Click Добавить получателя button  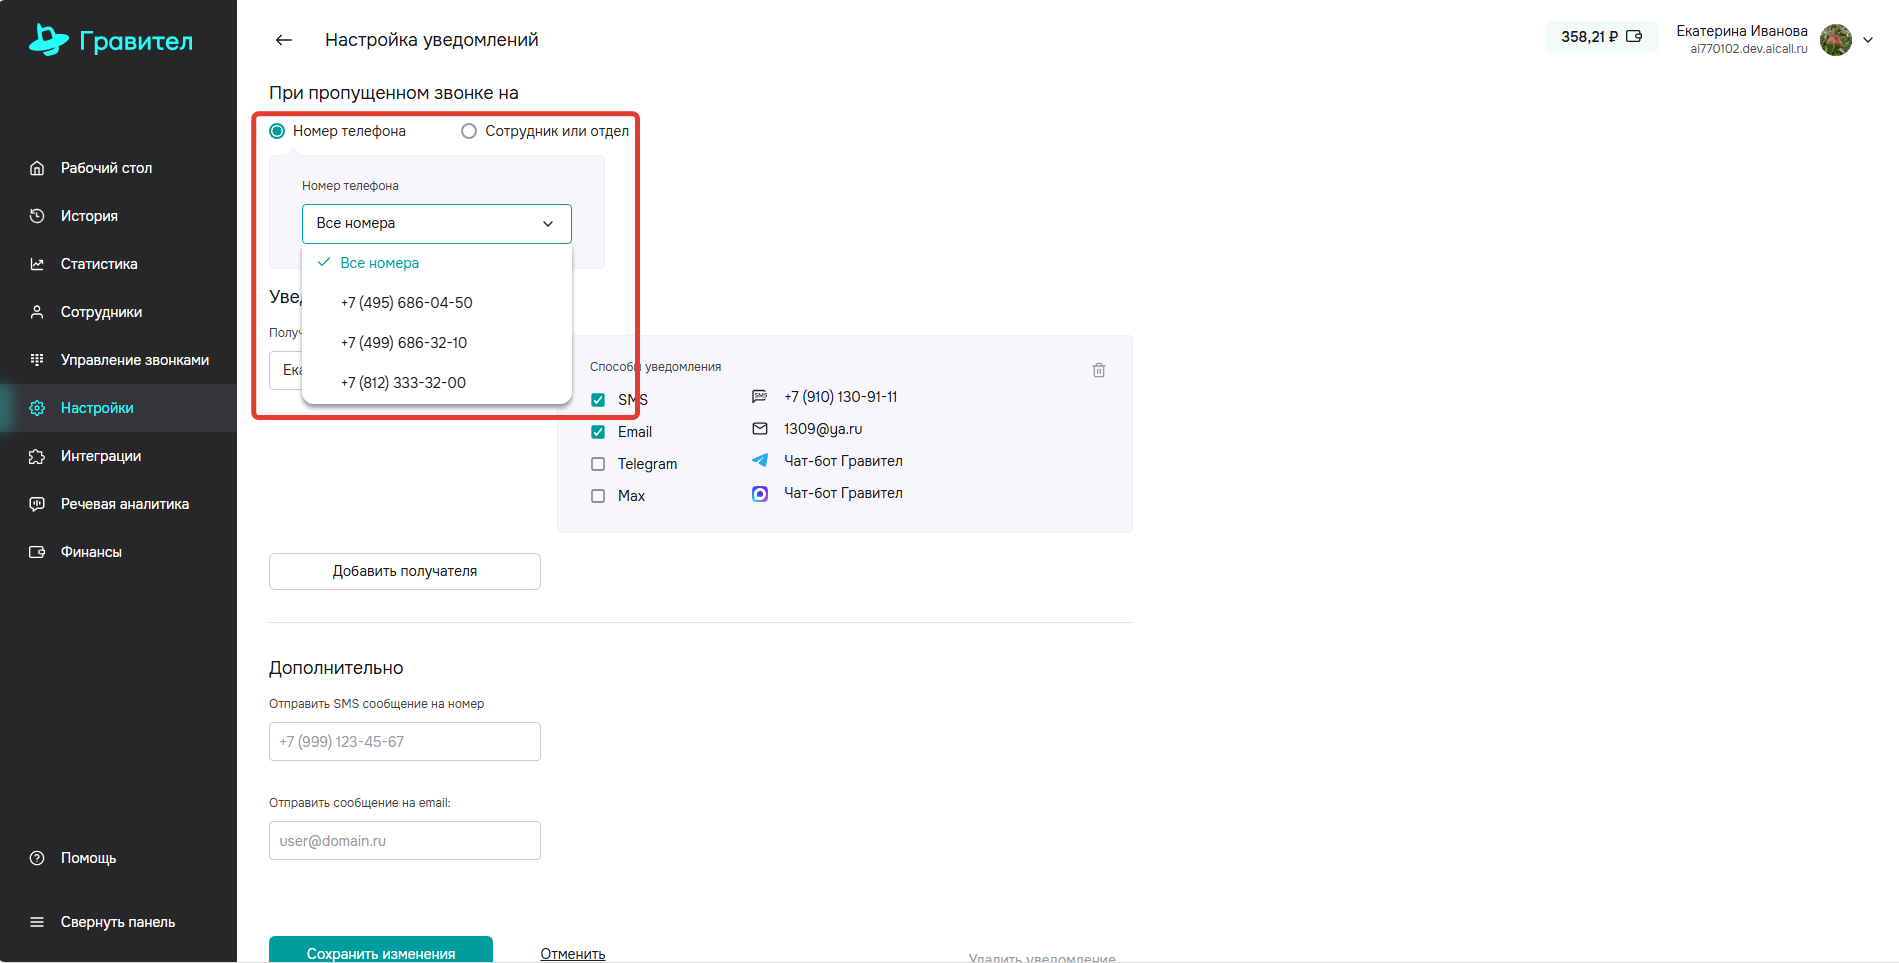coord(404,571)
